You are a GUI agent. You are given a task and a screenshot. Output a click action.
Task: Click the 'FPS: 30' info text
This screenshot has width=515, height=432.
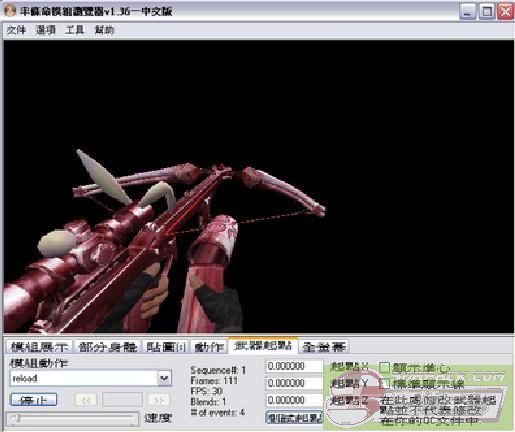click(207, 391)
